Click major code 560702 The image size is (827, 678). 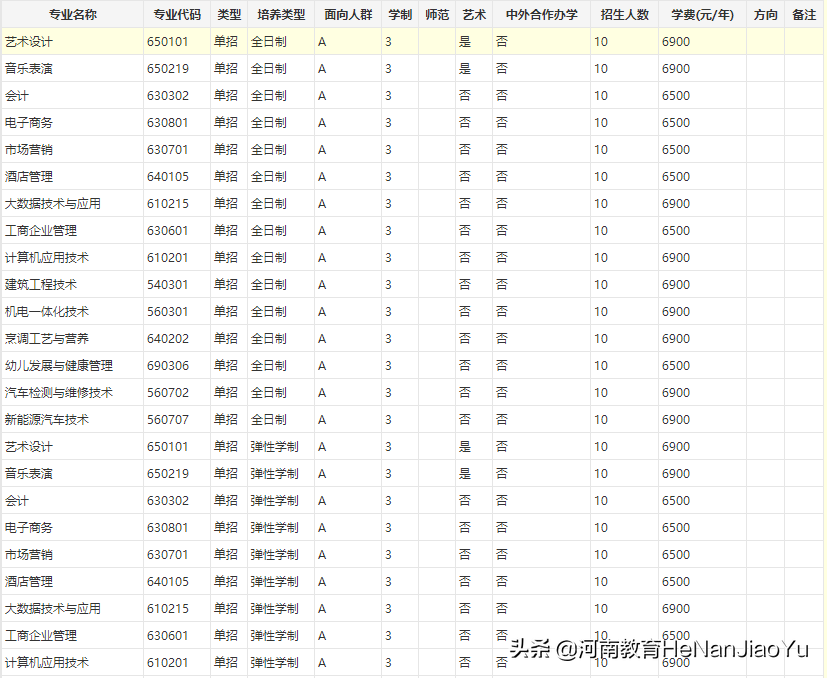pos(168,393)
